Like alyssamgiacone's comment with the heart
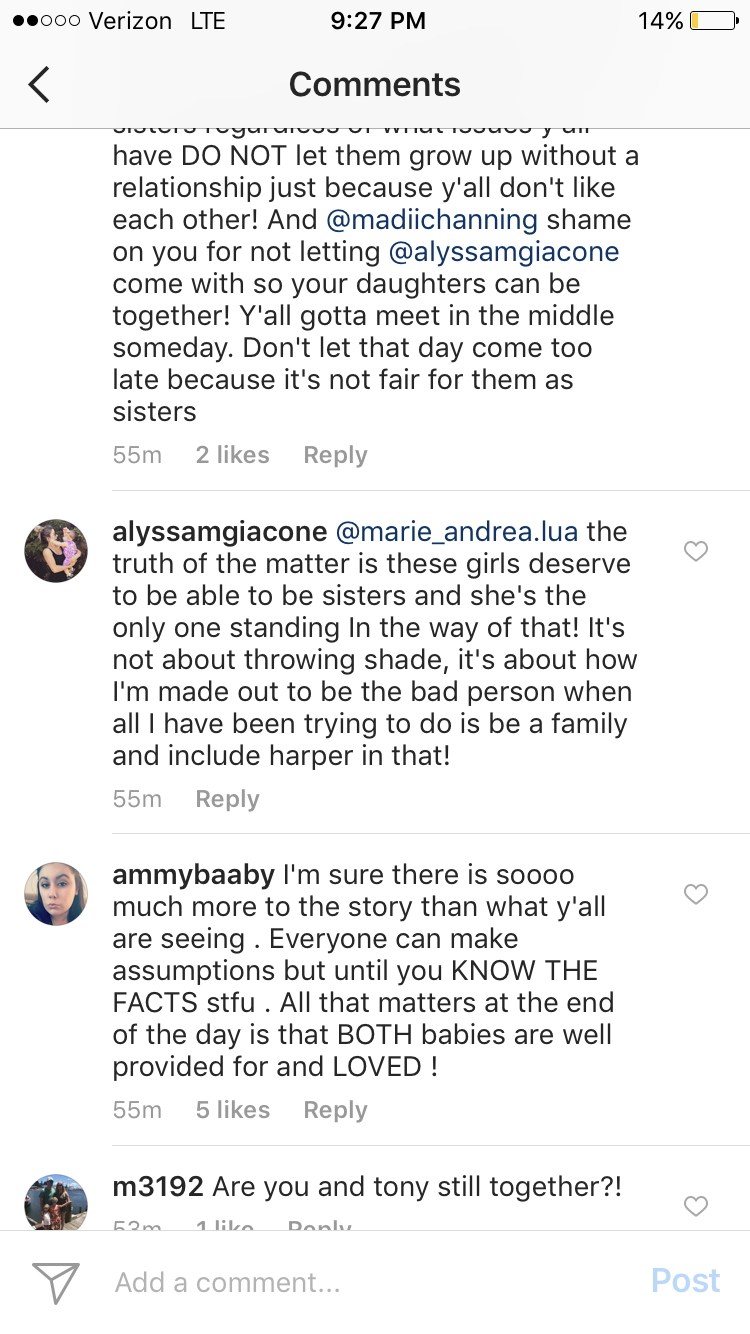 [696, 551]
